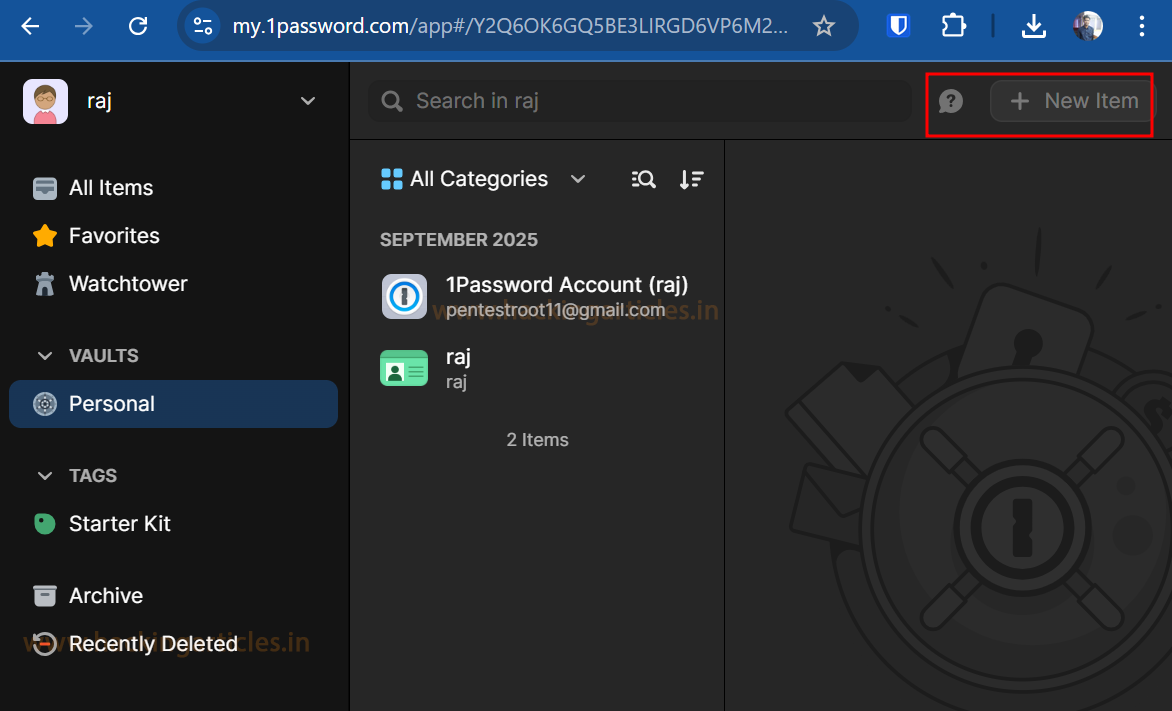Open Favorites in the sidebar
1172x711 pixels.
click(x=173, y=236)
